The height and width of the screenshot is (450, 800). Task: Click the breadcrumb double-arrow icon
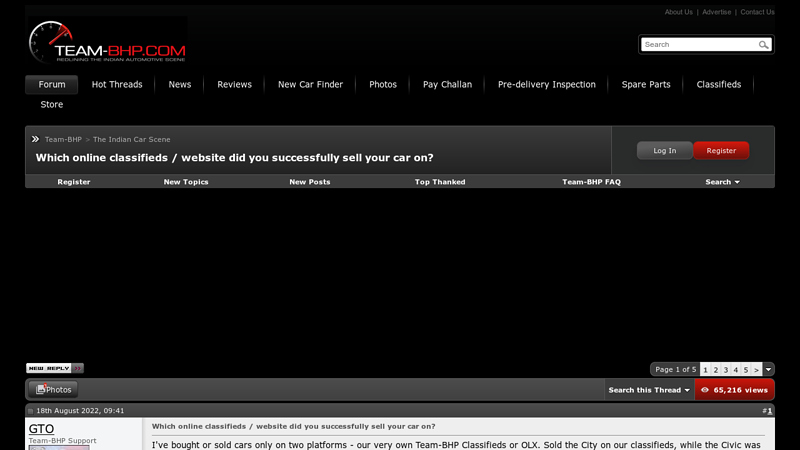[x=35, y=139]
